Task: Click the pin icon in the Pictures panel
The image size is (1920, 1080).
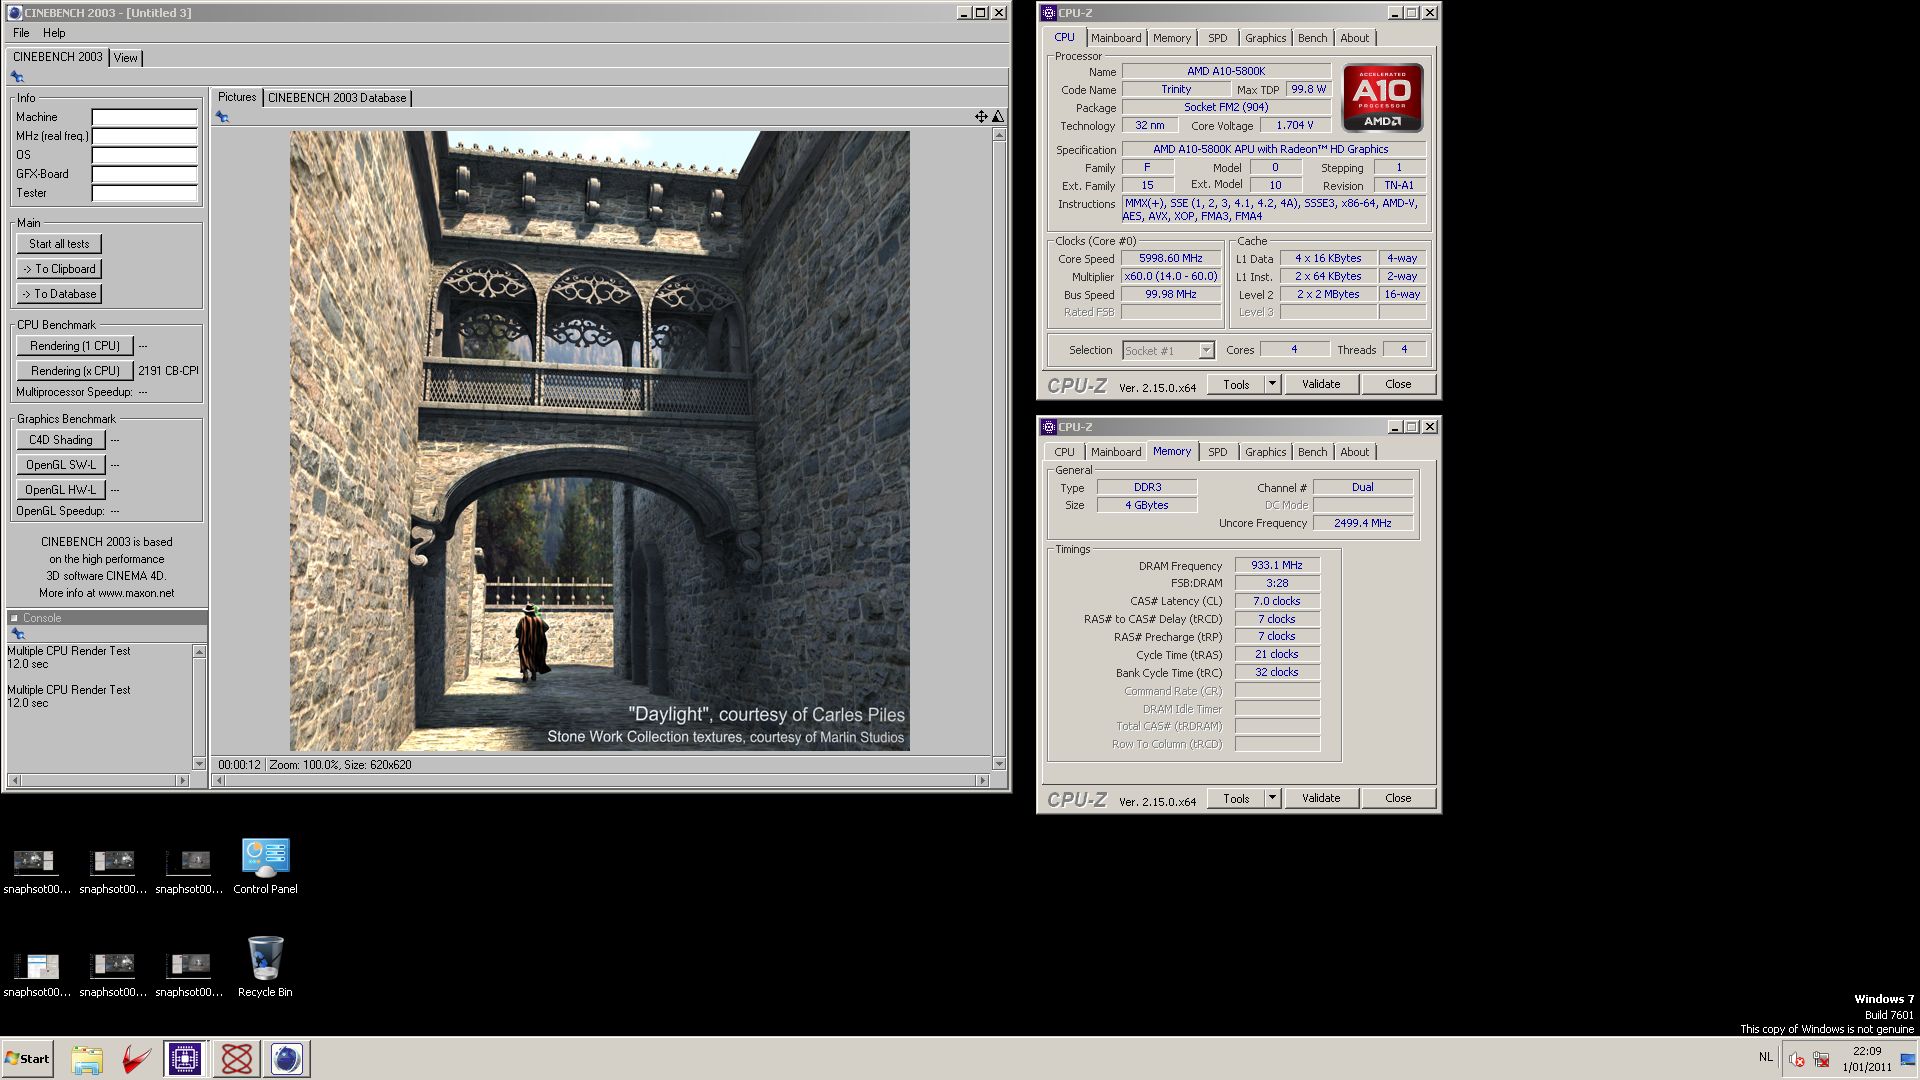Action: (x=222, y=117)
